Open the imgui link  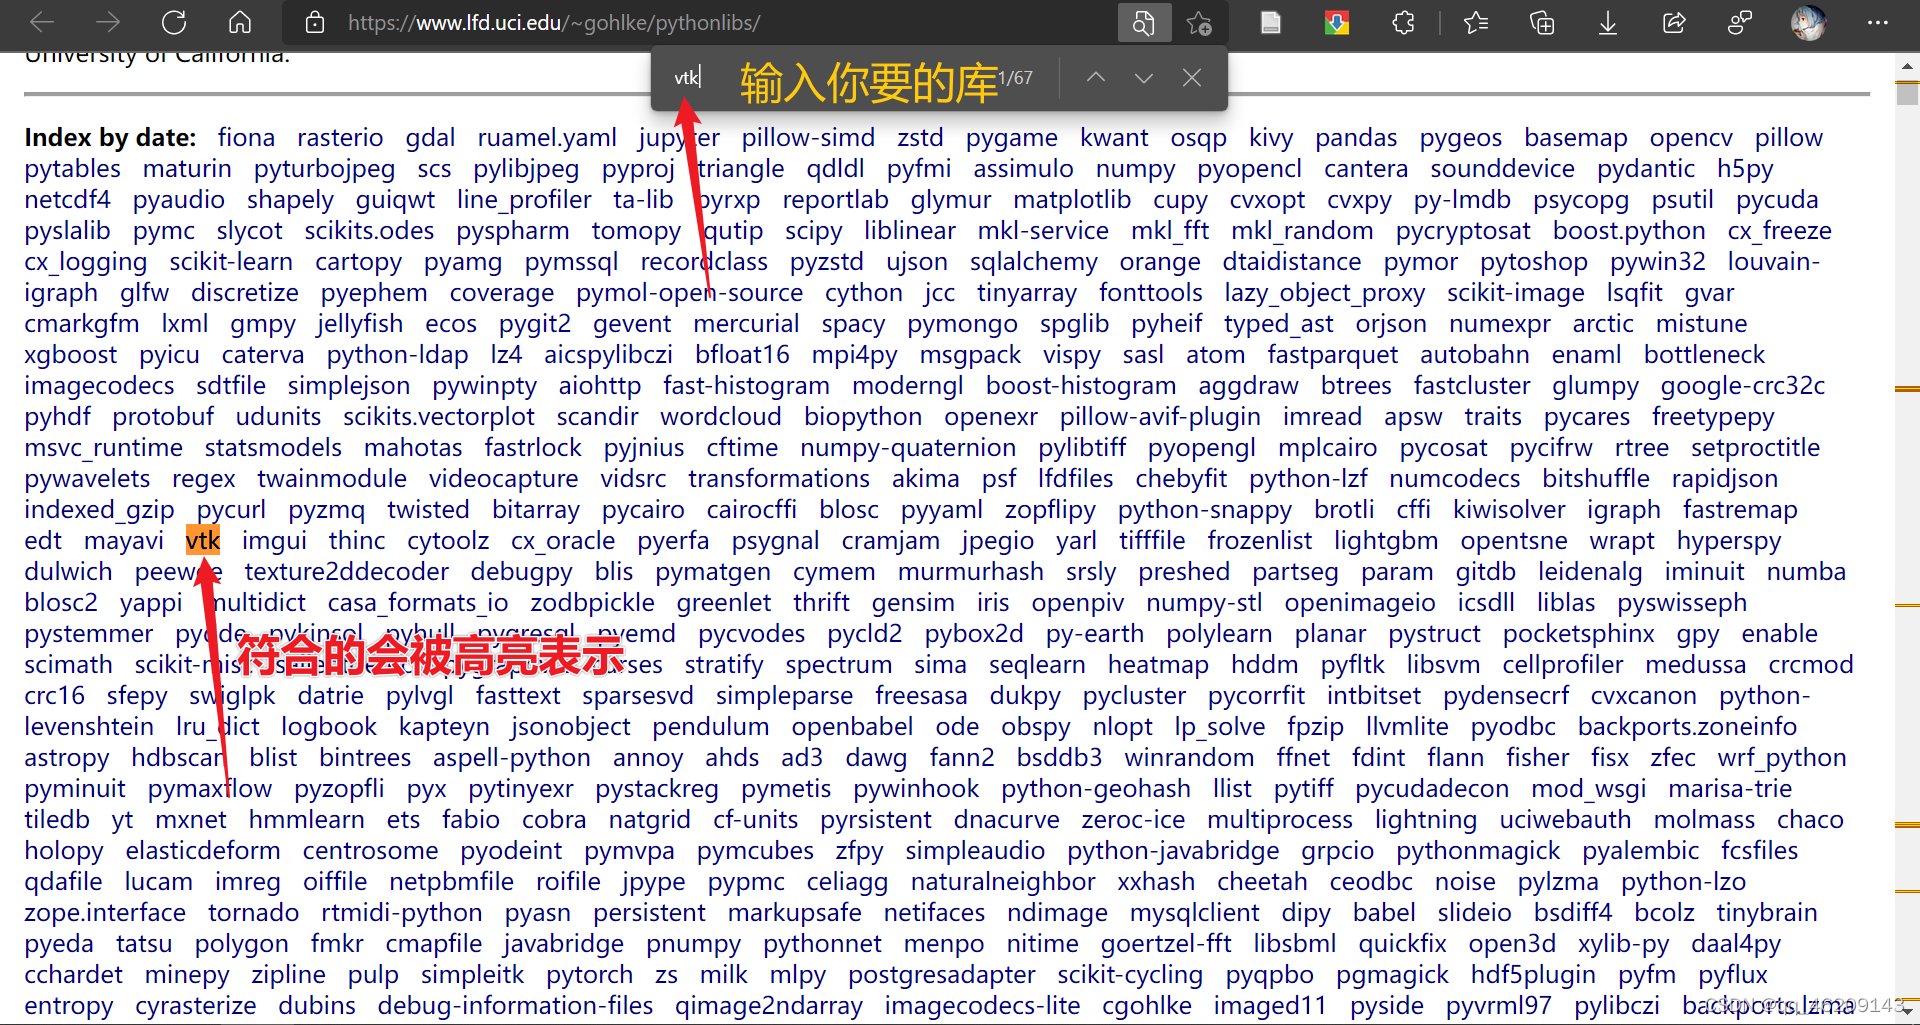tap(274, 541)
